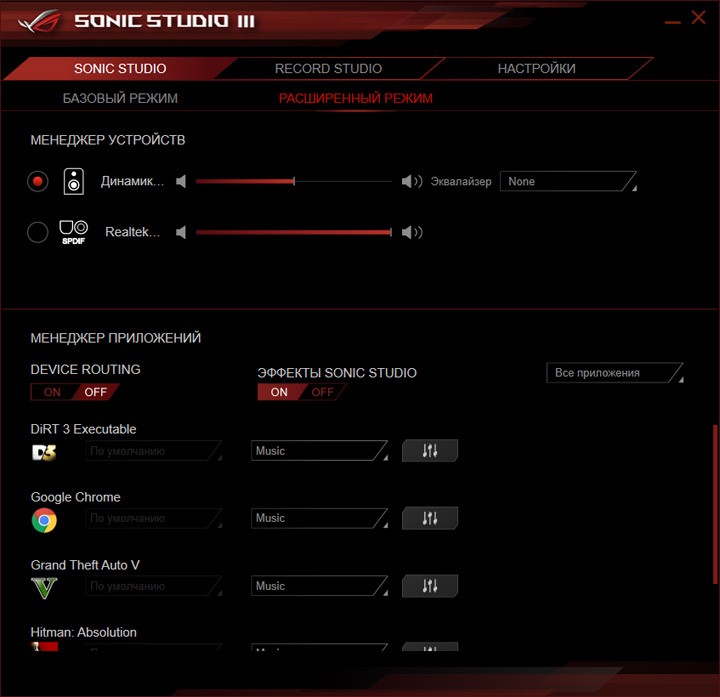Turn Device Routing OFF

(96, 392)
